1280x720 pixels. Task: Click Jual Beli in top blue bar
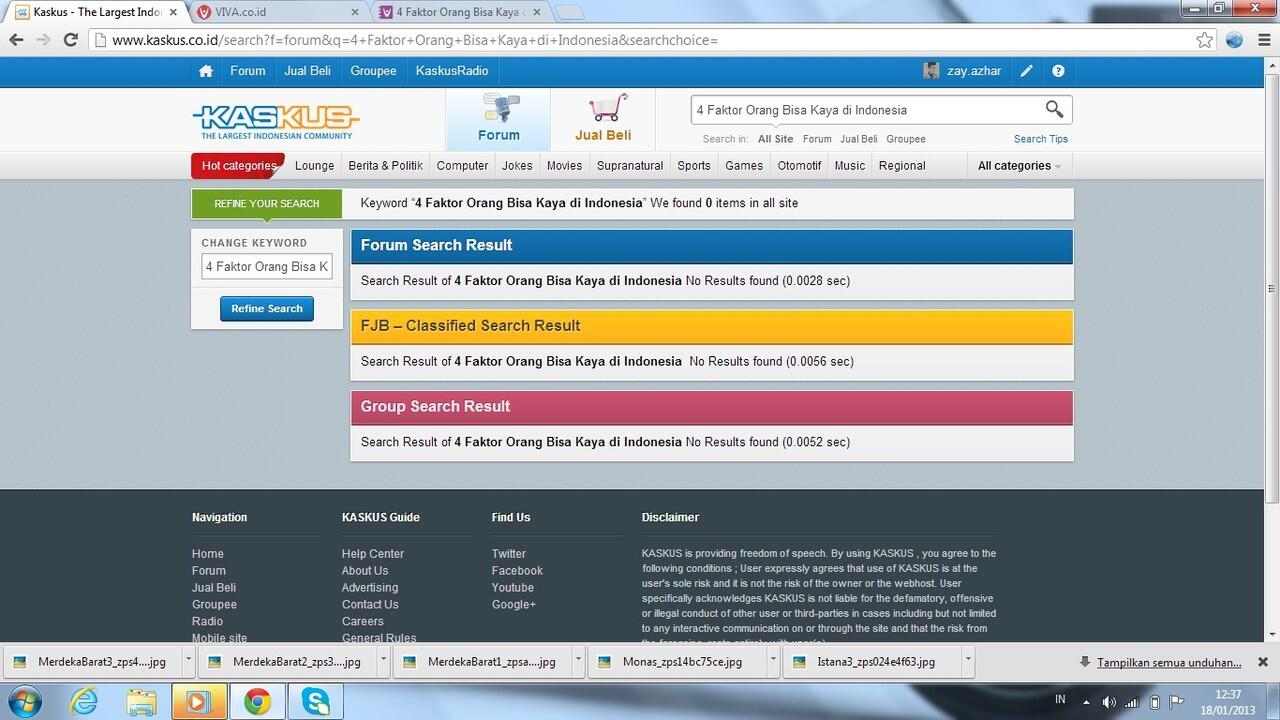[308, 71]
